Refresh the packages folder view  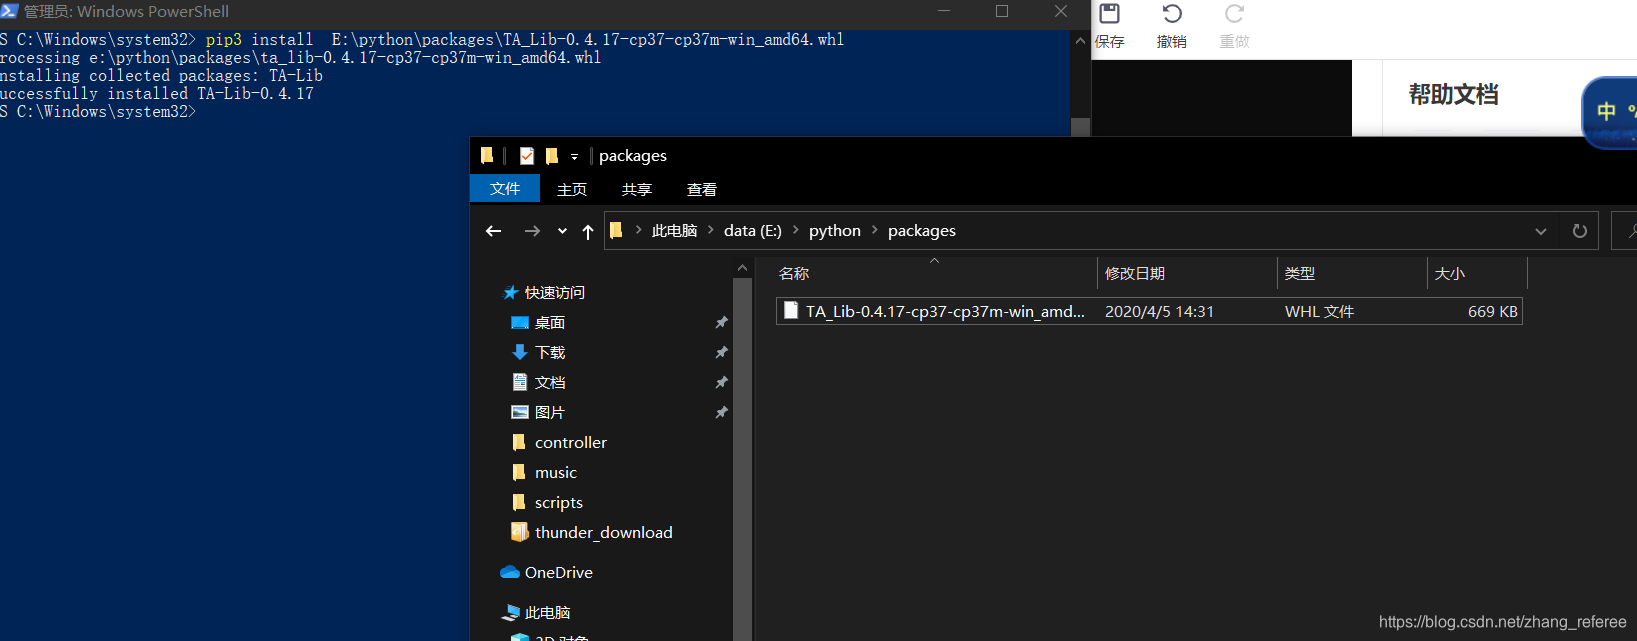point(1580,231)
